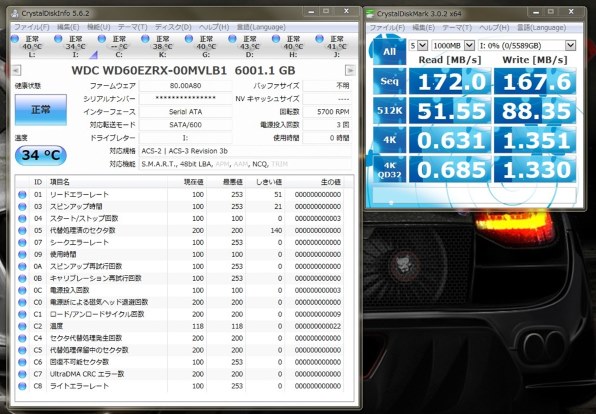Click the firmware field 80.00A80

pyautogui.click(x=185, y=86)
